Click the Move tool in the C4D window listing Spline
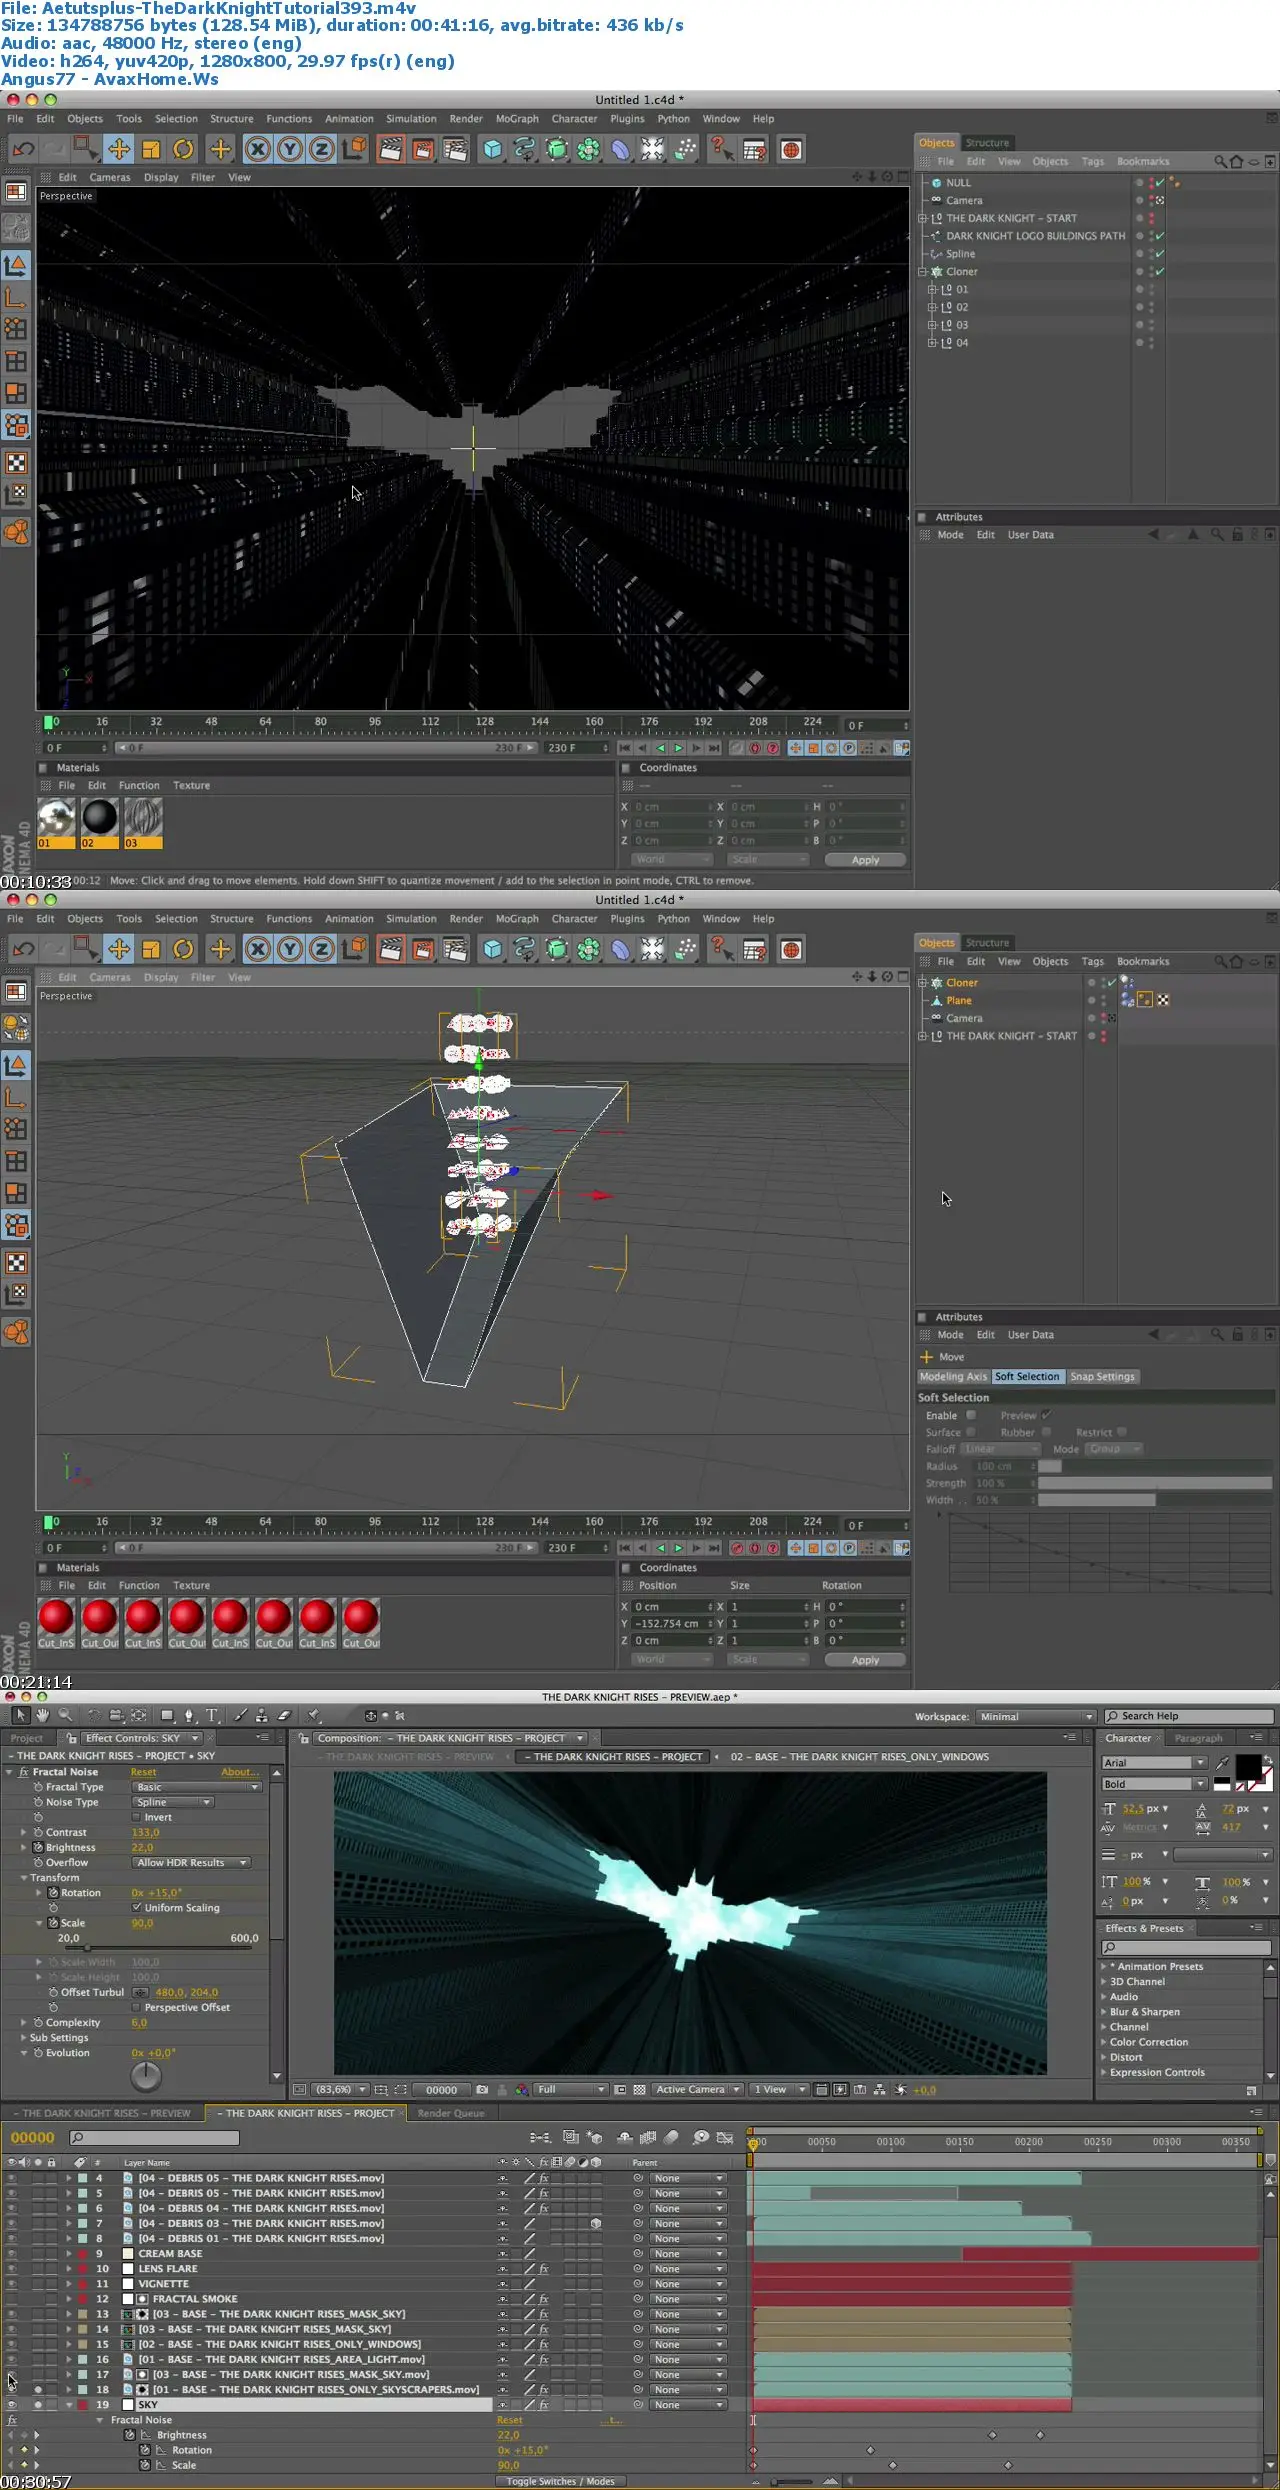1280x2490 pixels. (119, 149)
